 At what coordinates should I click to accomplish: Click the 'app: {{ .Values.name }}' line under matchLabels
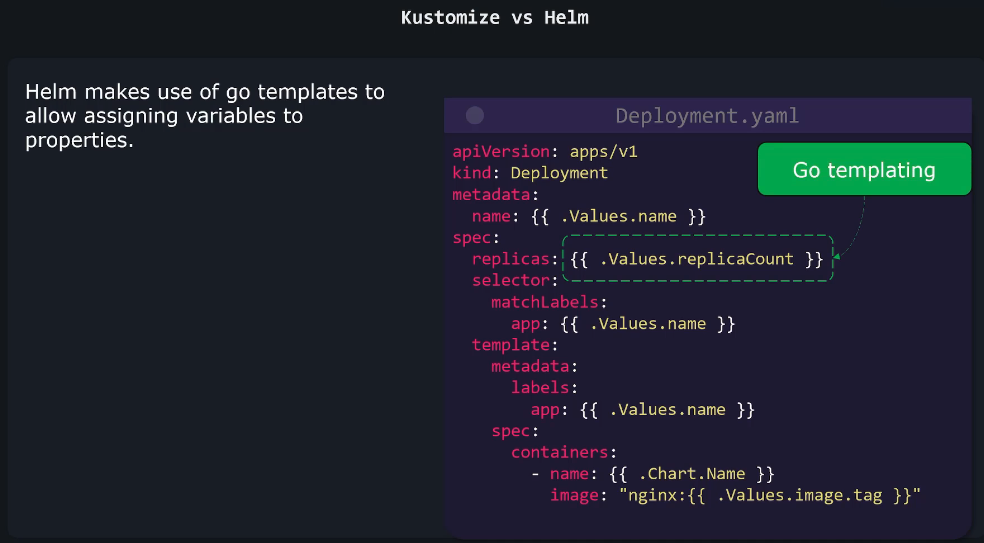[623, 324]
